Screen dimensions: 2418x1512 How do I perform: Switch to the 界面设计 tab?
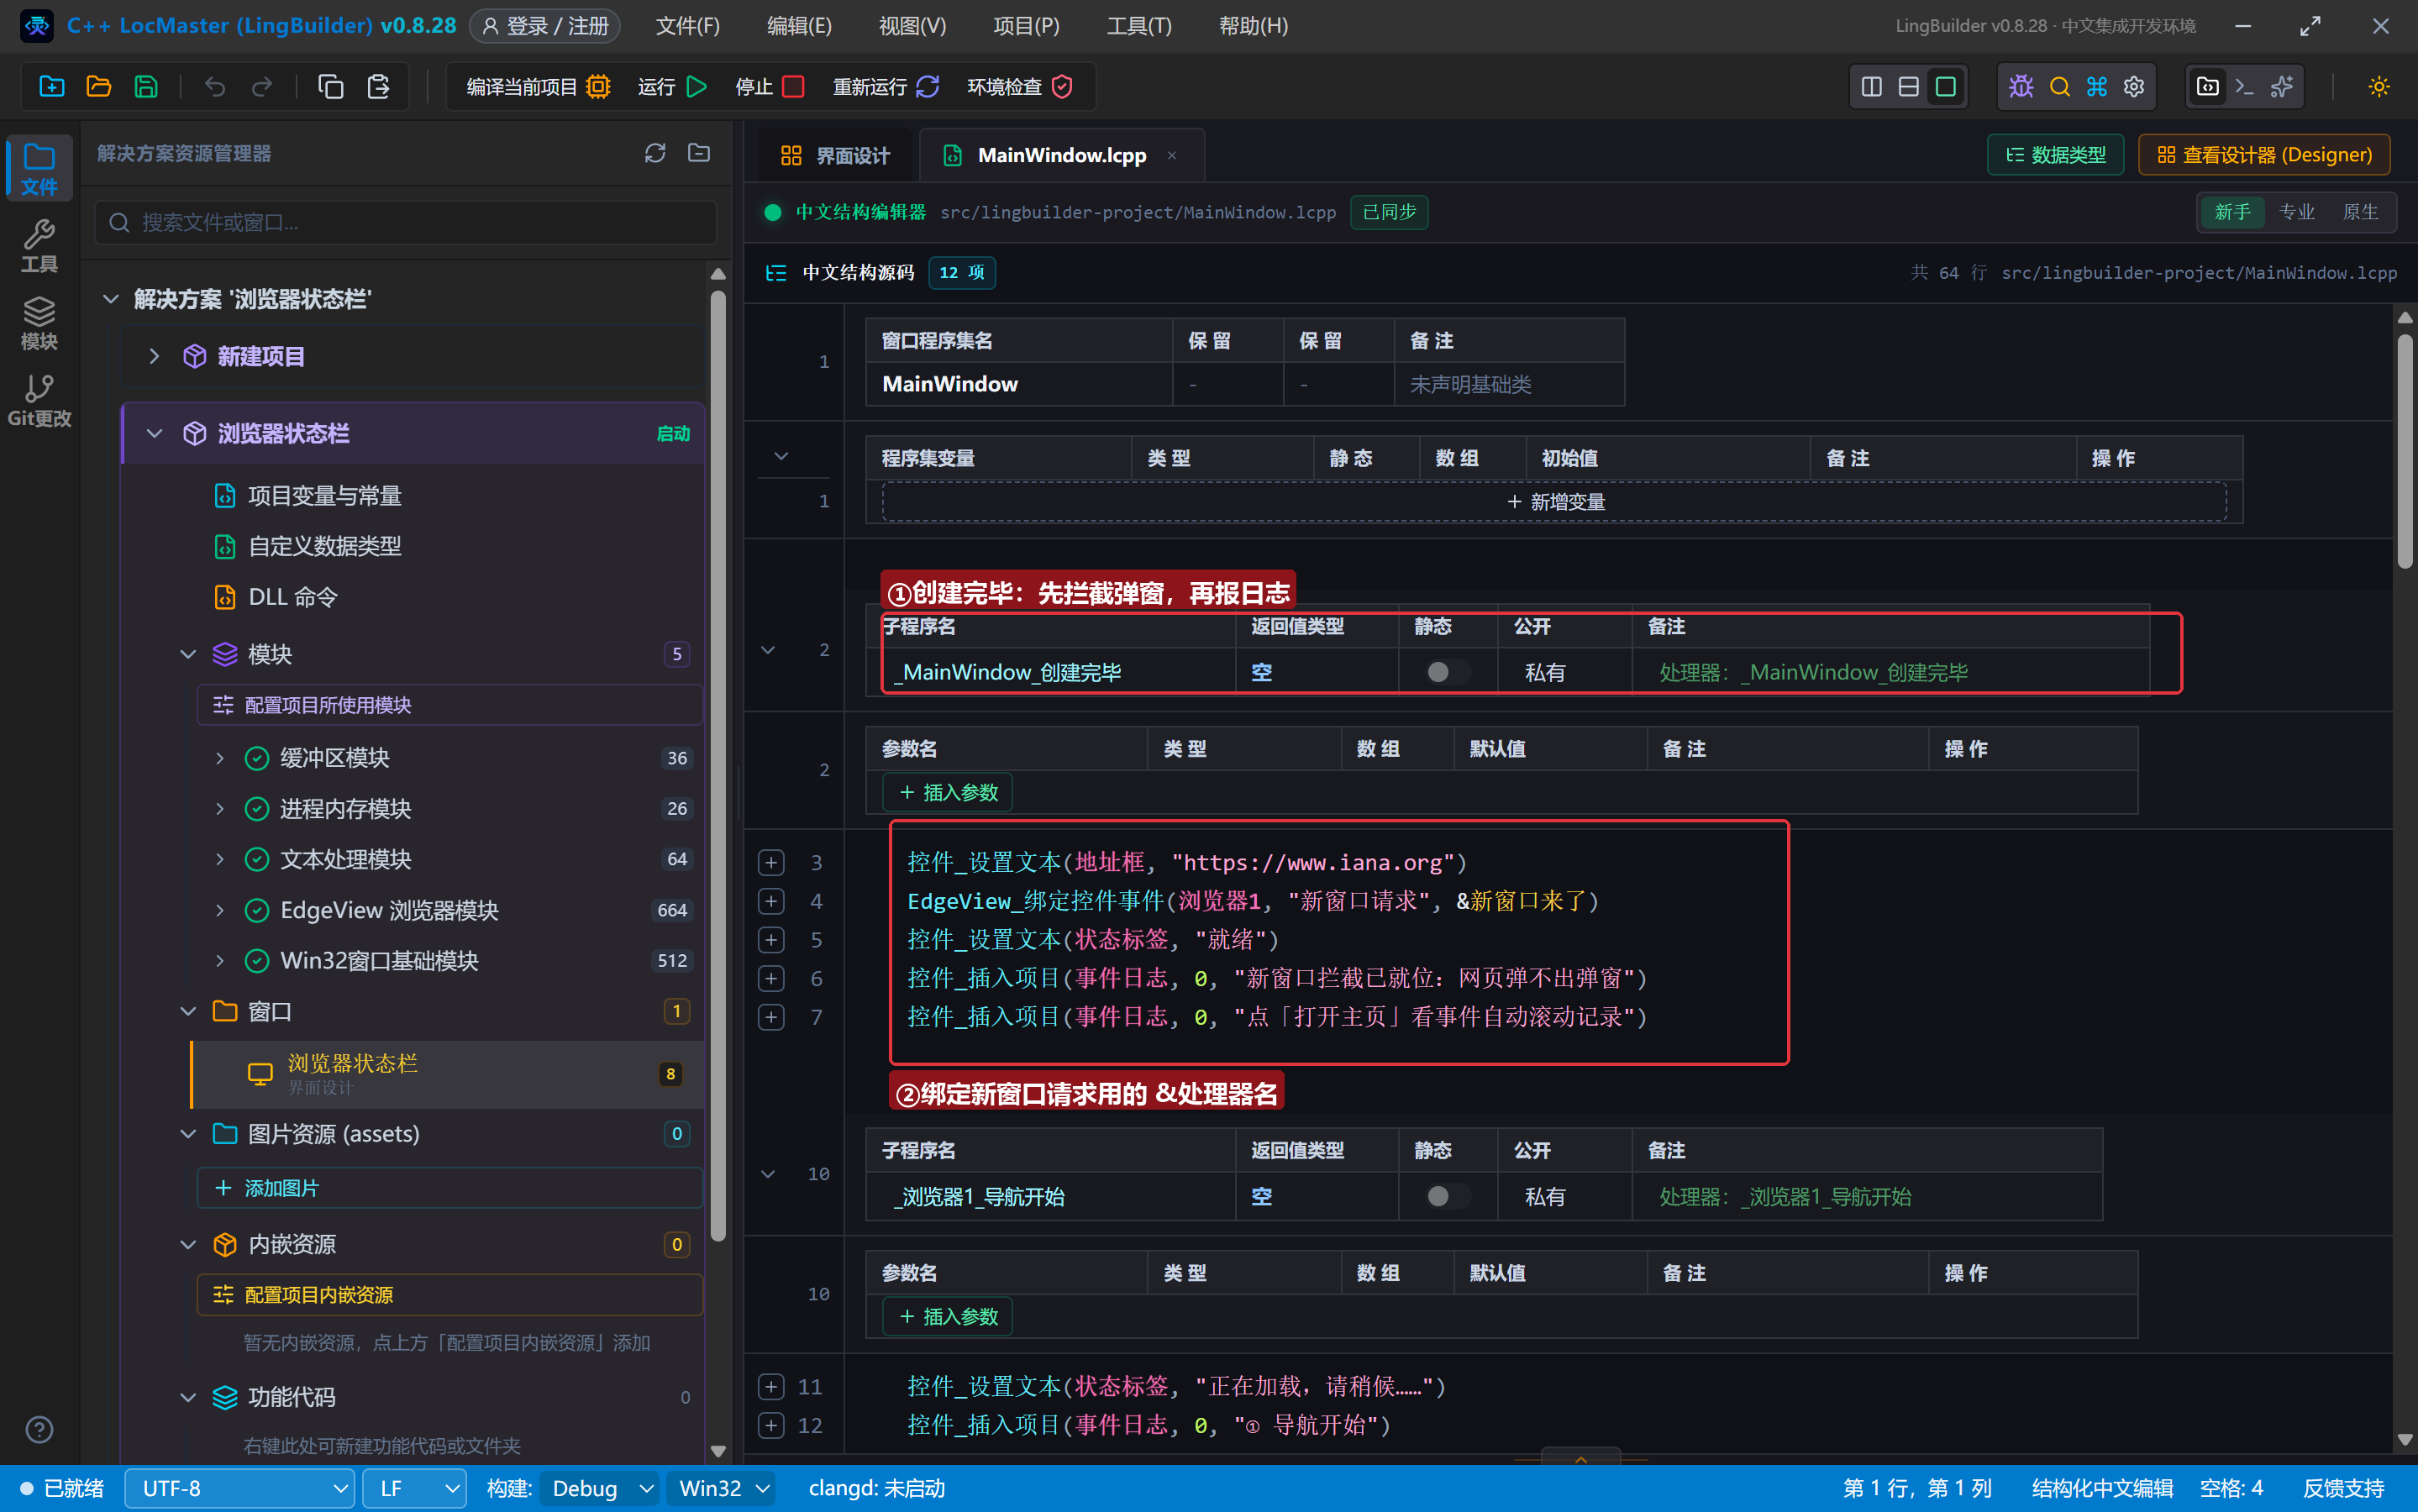click(x=835, y=155)
